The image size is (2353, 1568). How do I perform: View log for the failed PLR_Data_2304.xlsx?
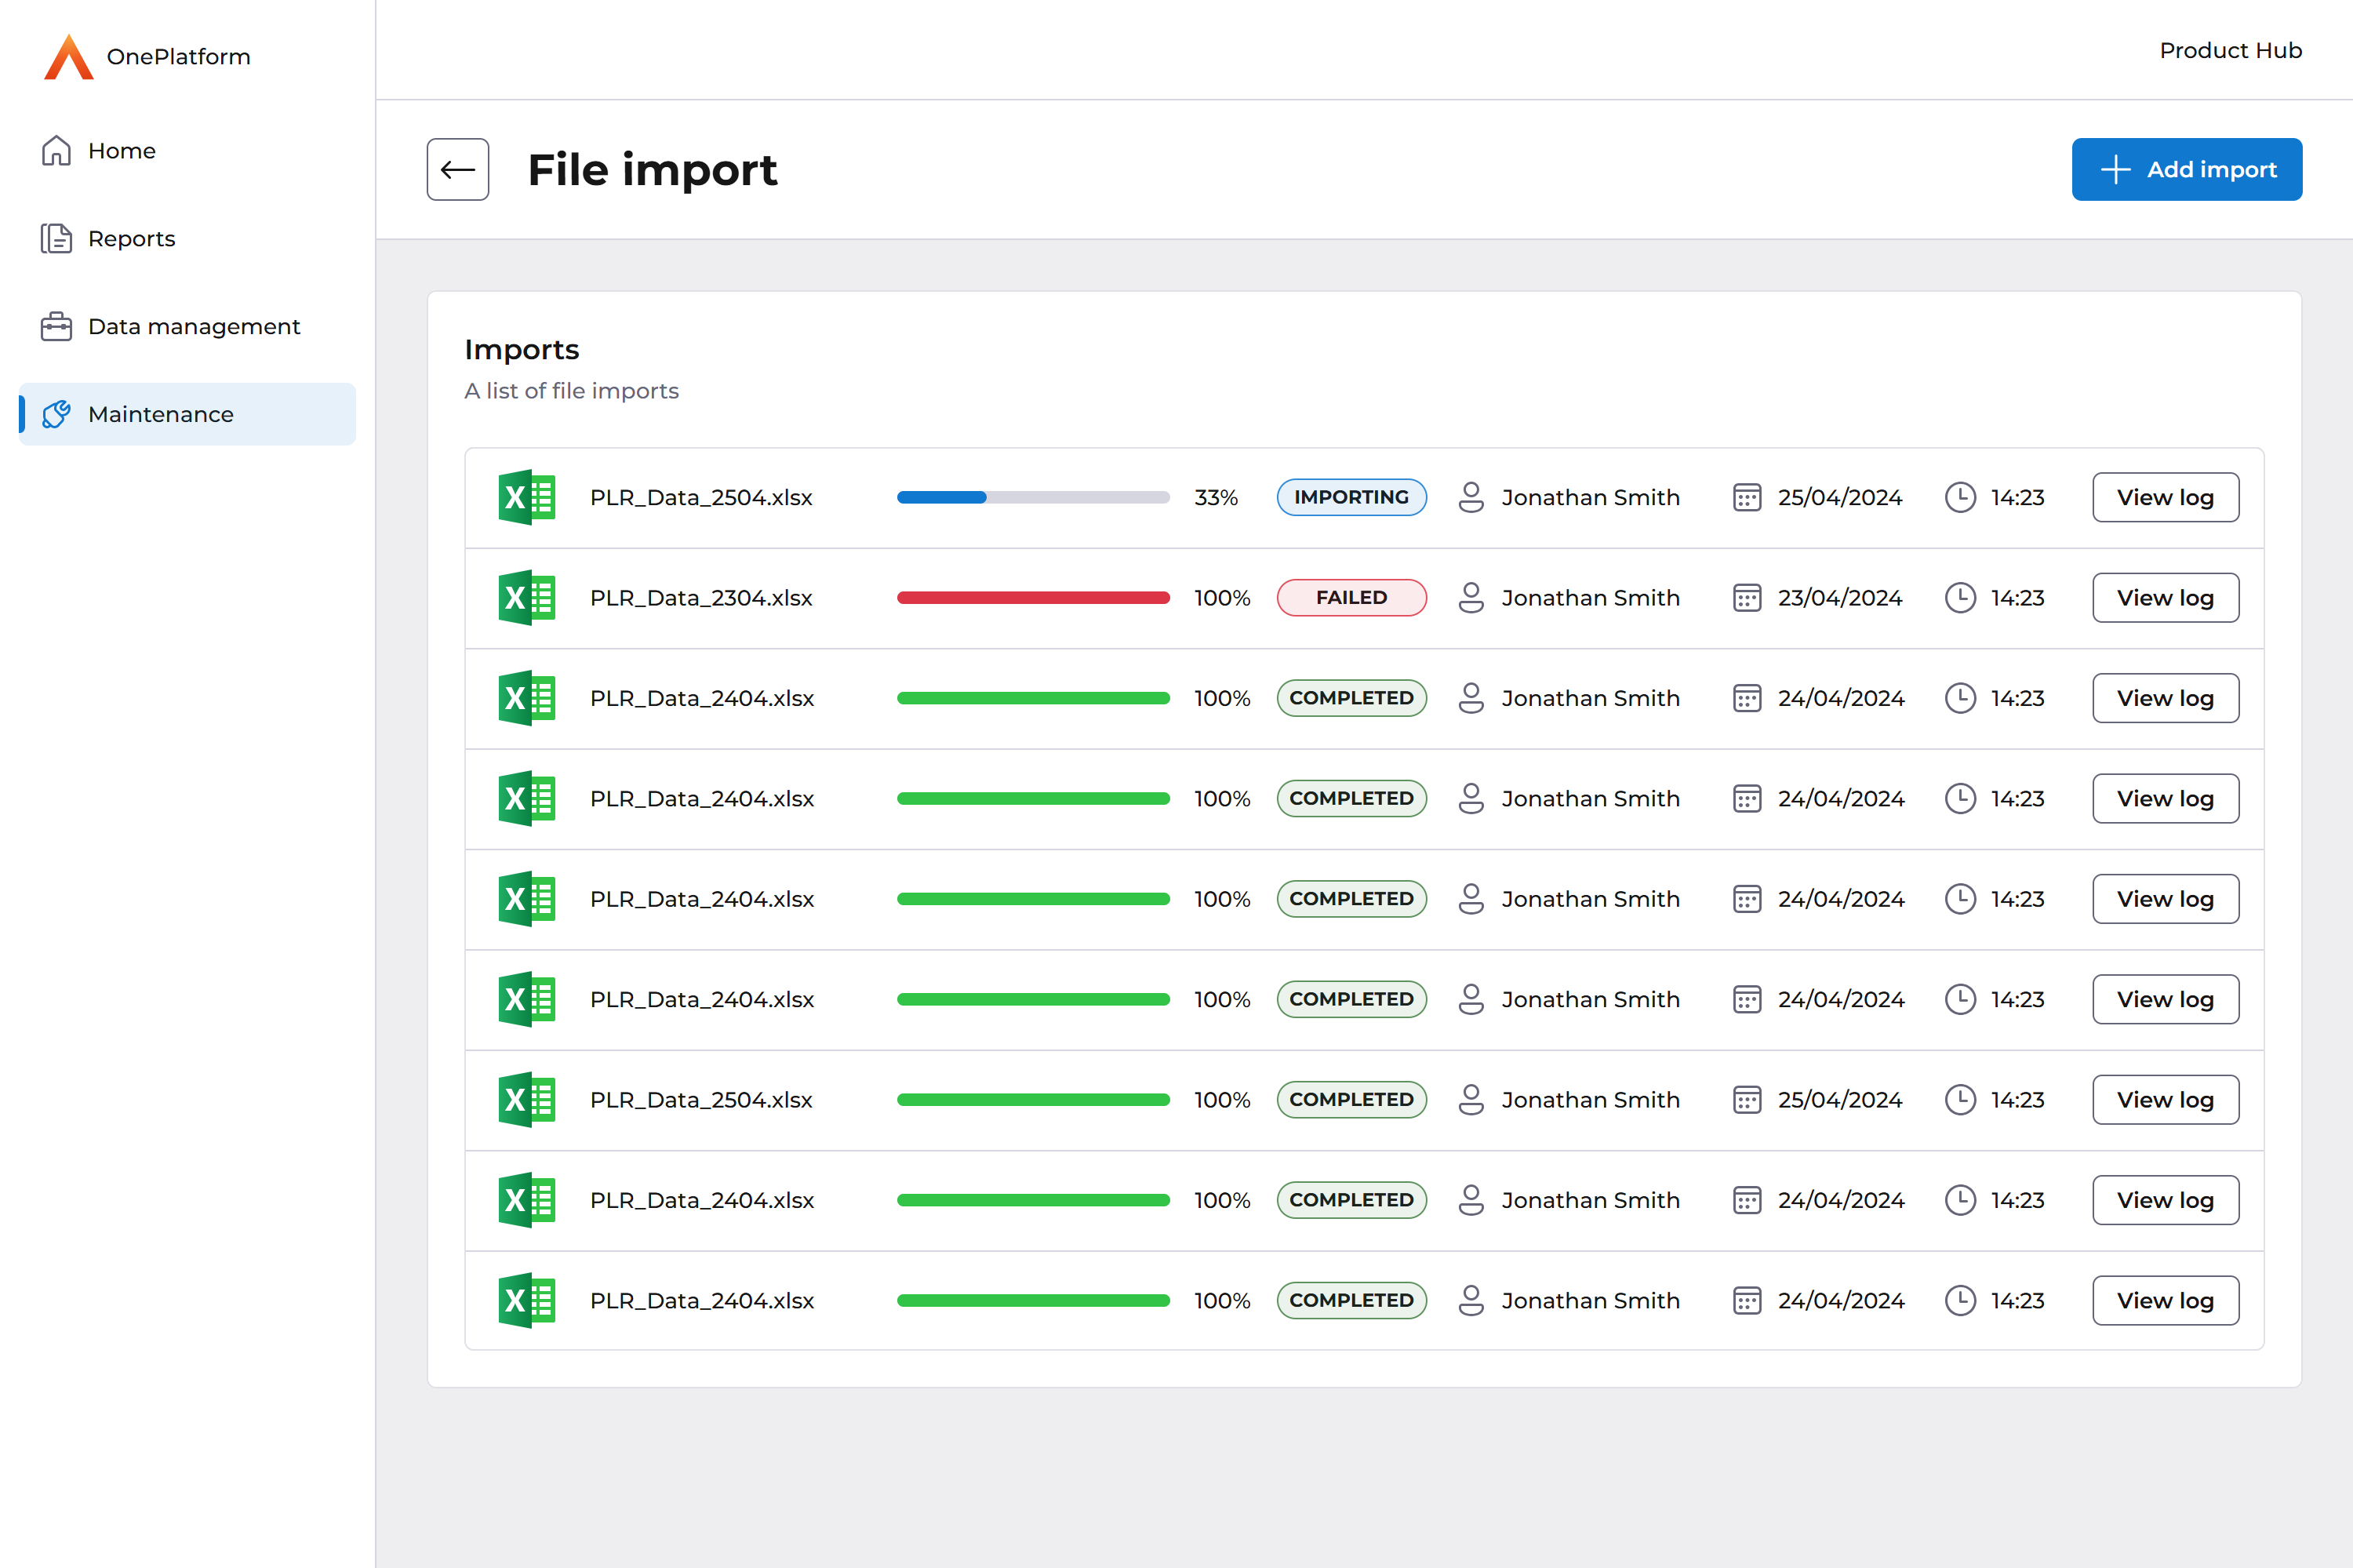point(2165,598)
